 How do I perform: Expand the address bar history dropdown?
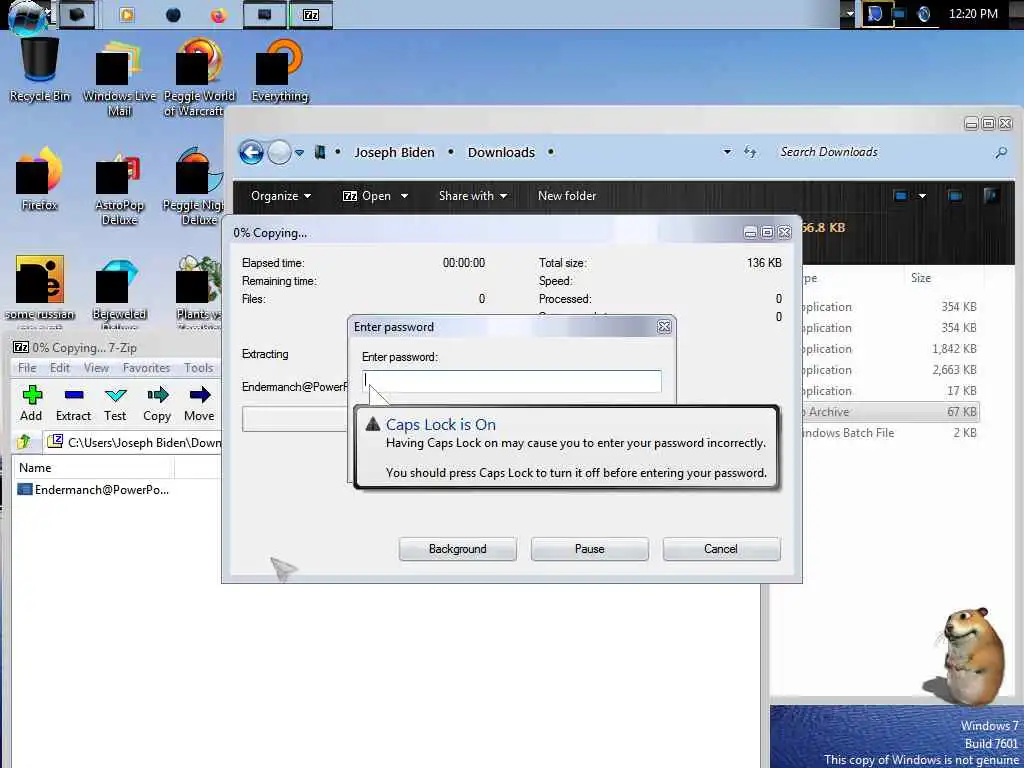tap(727, 152)
